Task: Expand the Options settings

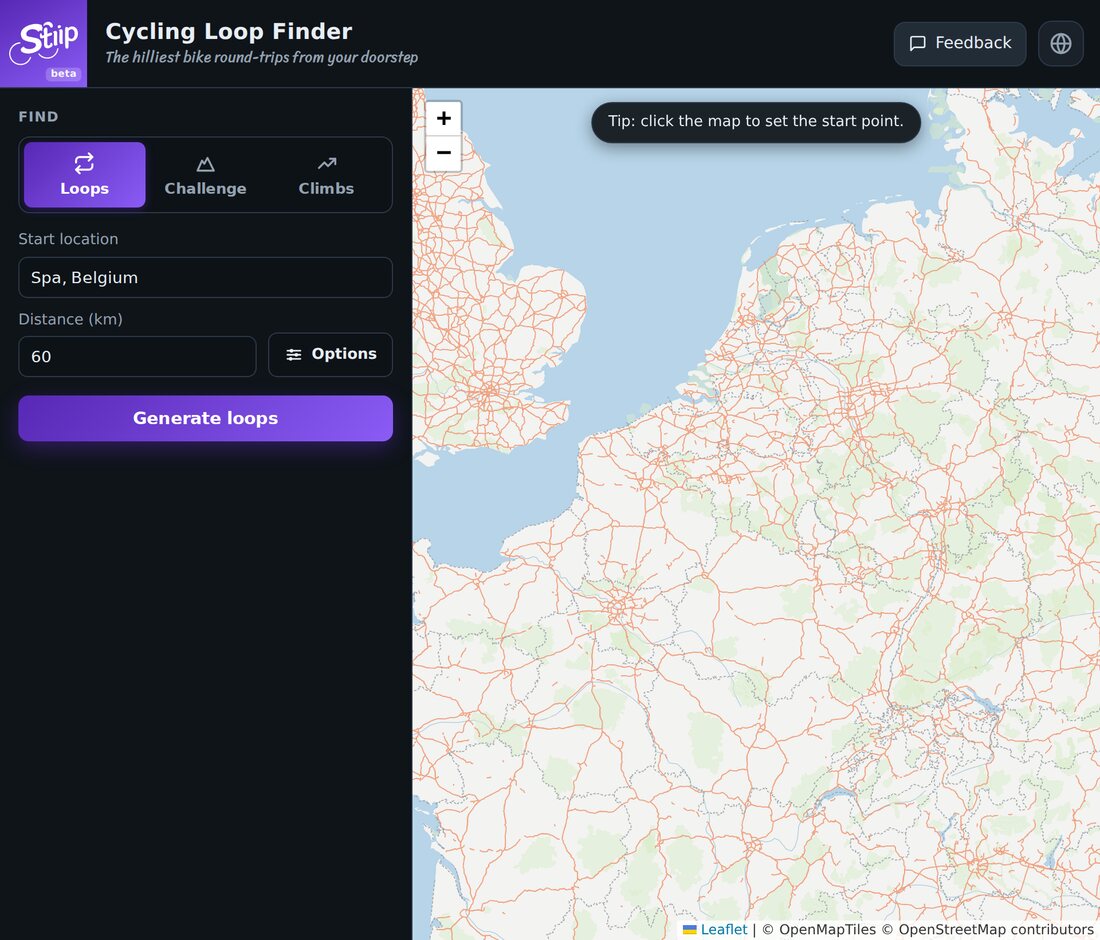Action: click(330, 354)
